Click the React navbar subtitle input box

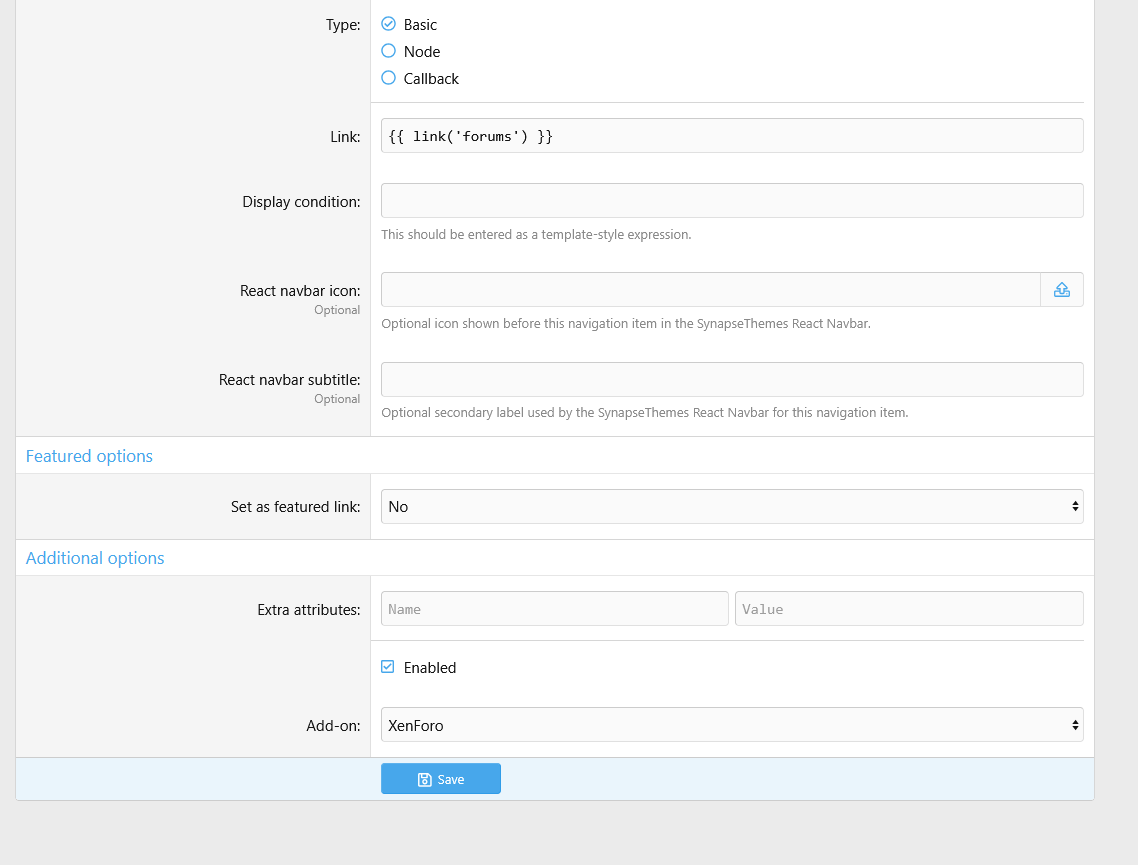click(731, 380)
